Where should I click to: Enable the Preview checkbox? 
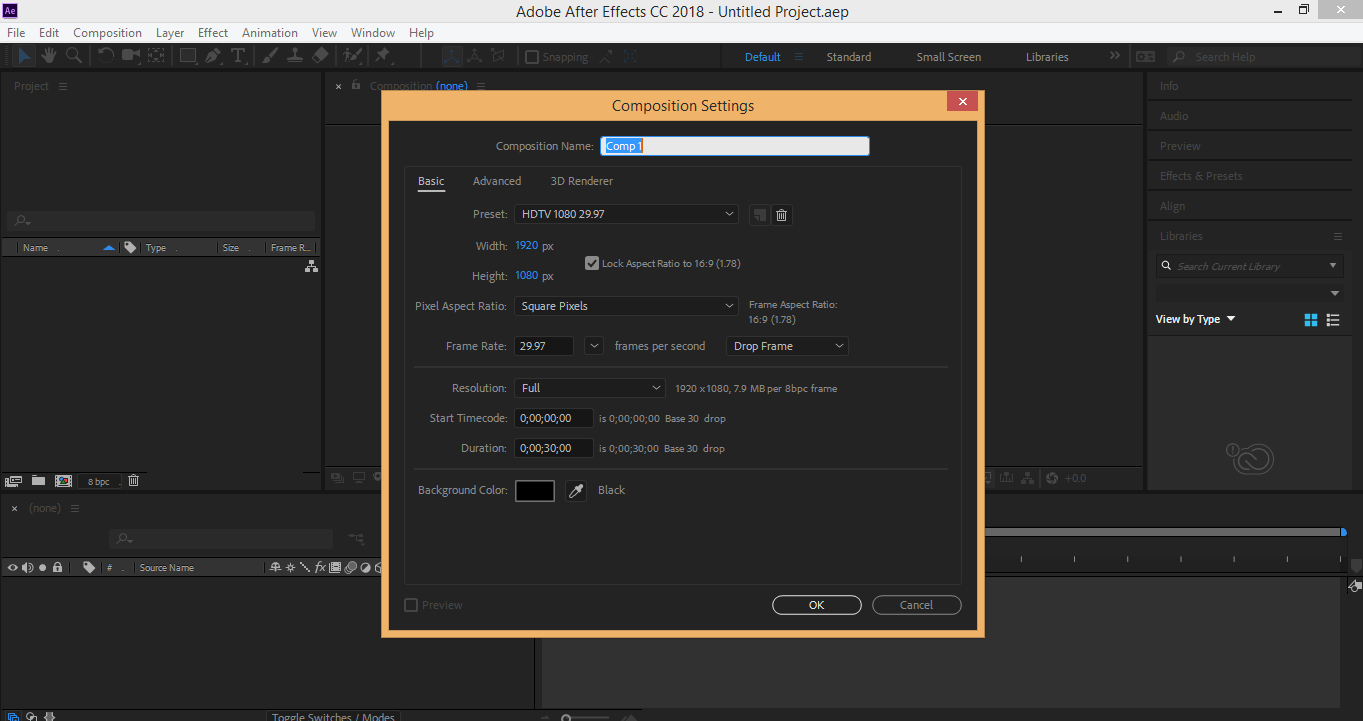tap(411, 605)
